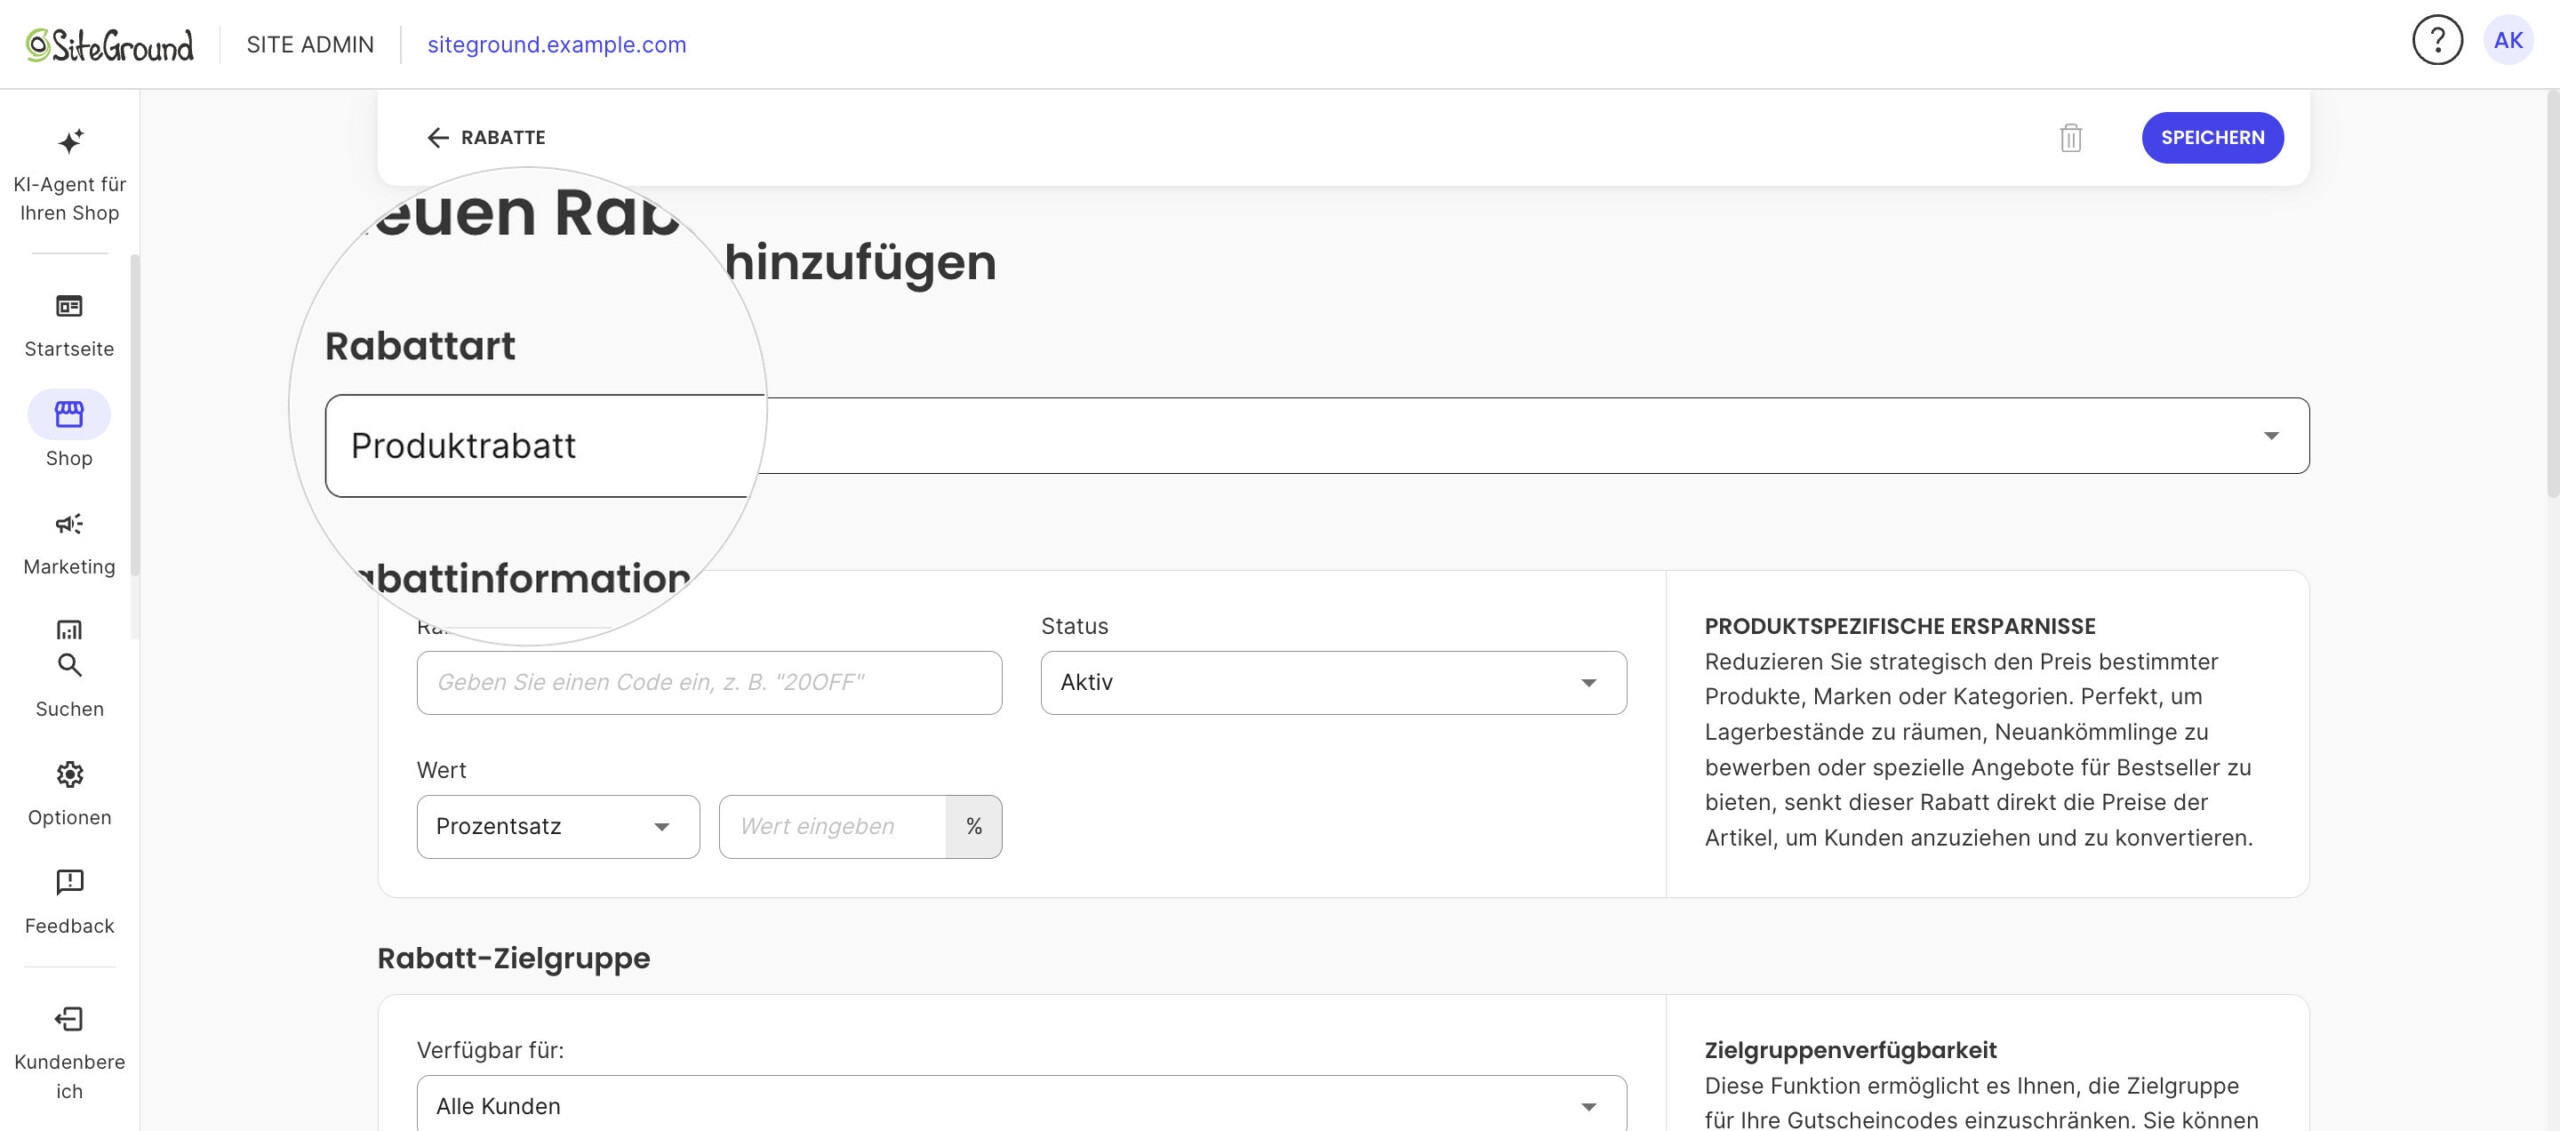Click the Rabatt-Zielgruppe heading

tap(513, 958)
